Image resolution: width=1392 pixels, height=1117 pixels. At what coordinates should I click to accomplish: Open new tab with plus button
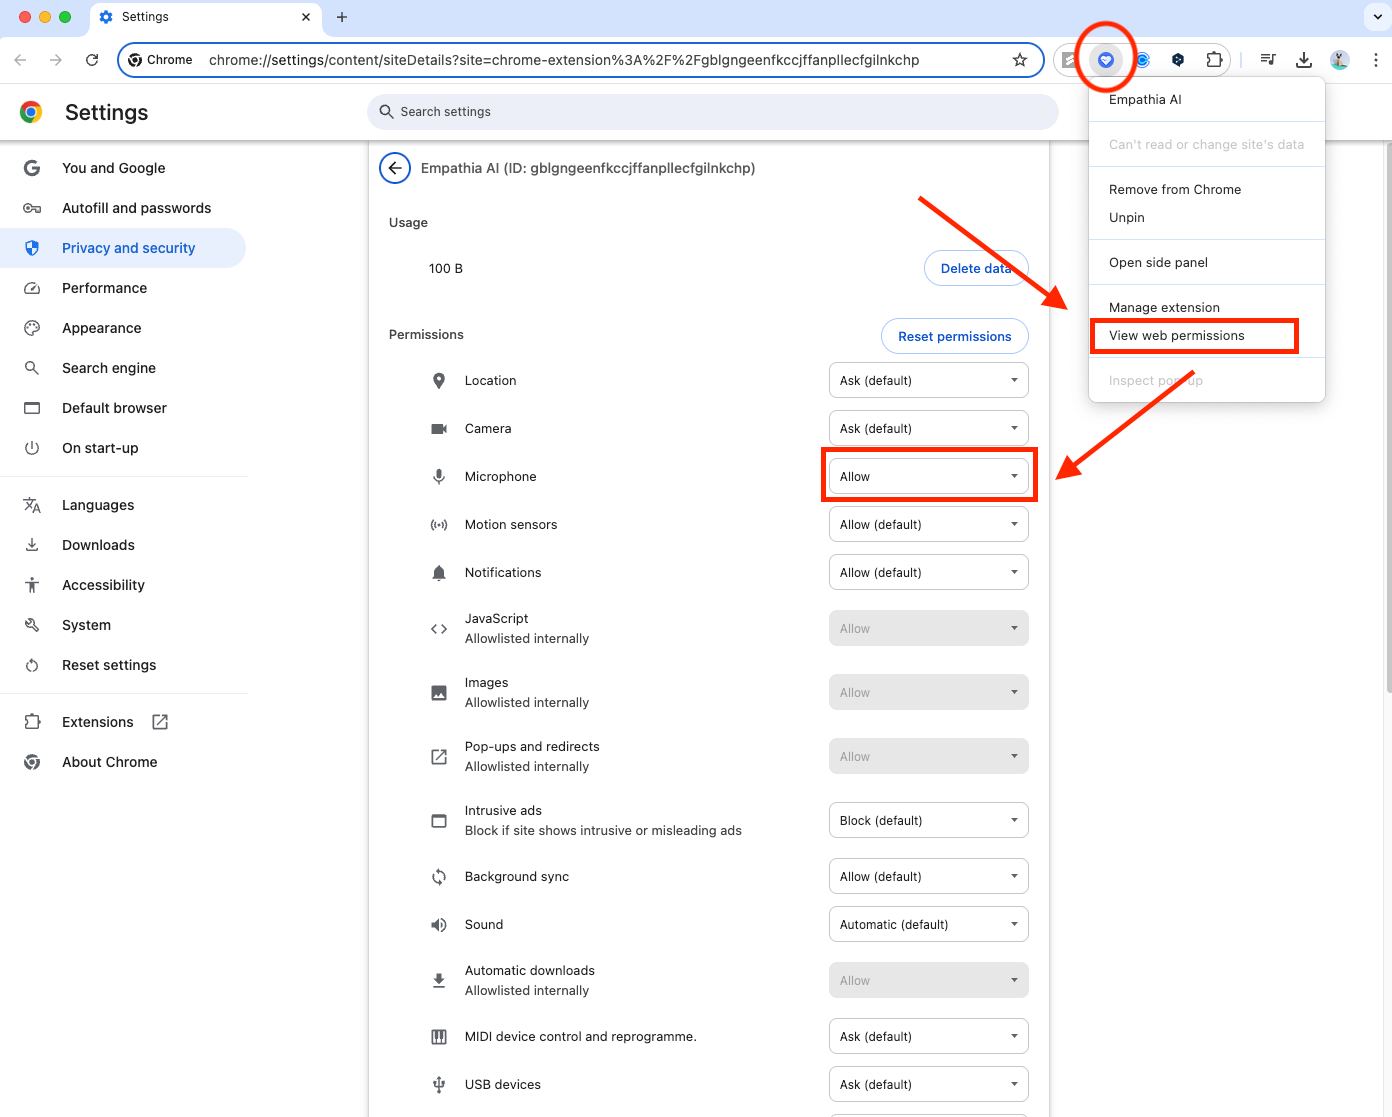point(342,17)
